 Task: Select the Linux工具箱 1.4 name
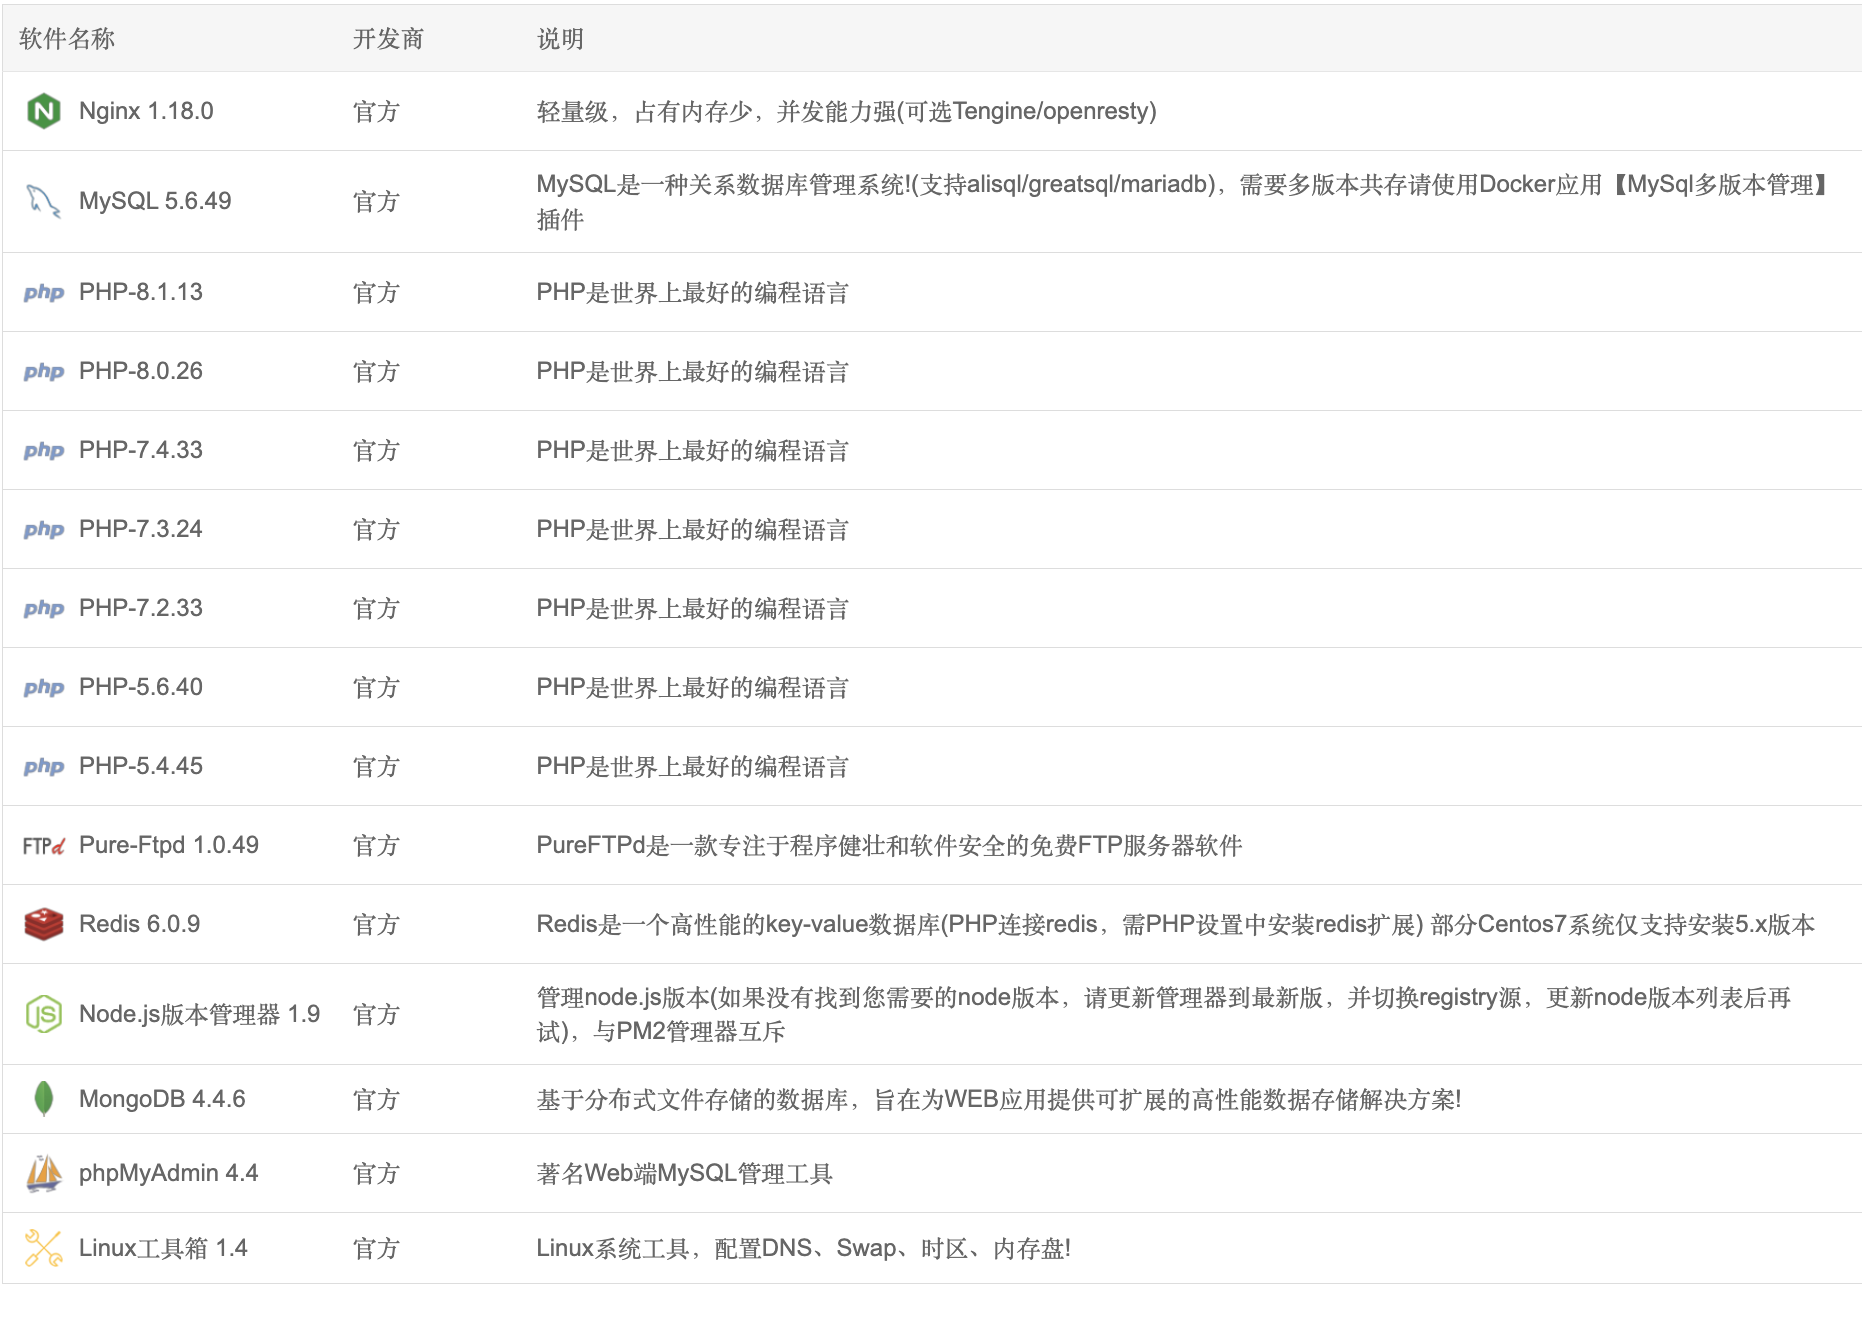pos(163,1248)
